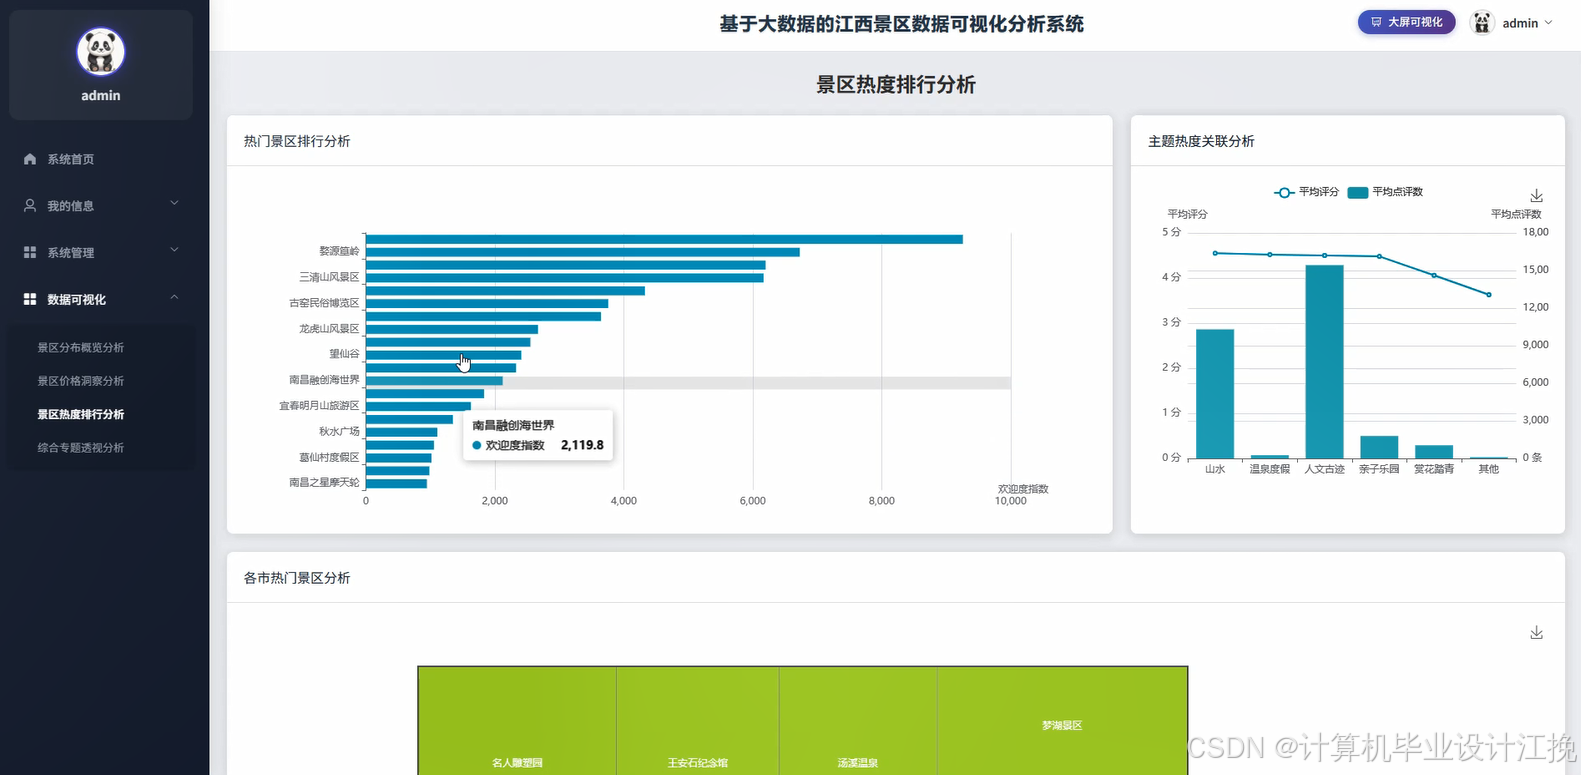Click the 婺源篁岭 label on the ranking chart

click(x=339, y=251)
